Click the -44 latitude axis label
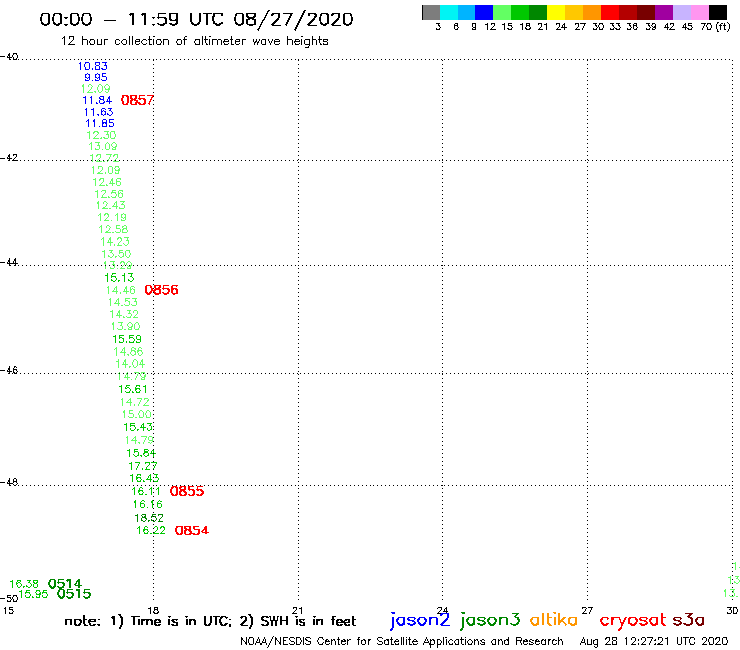Screen dimensions: 740x650 [9, 262]
